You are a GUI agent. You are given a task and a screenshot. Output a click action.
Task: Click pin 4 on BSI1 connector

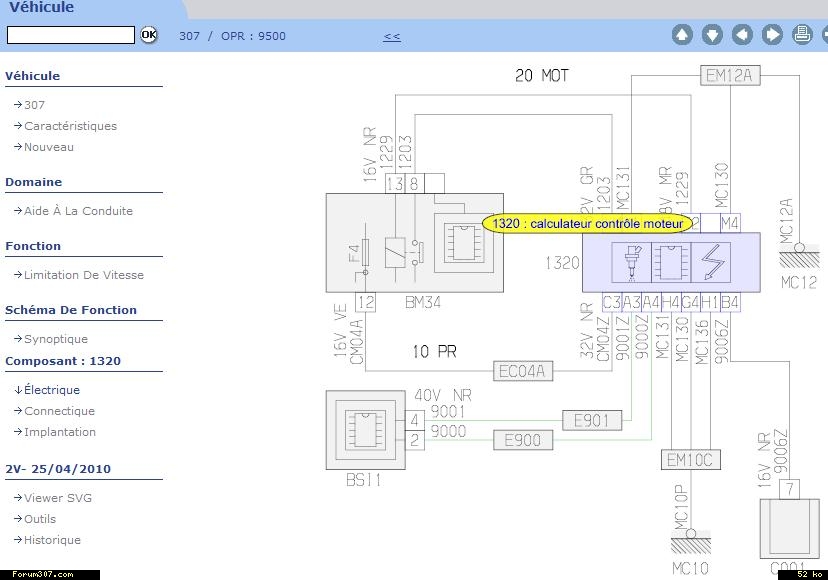coord(415,420)
